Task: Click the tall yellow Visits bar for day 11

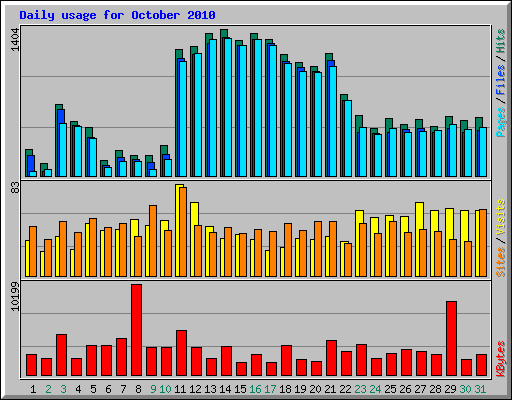Action: click(178, 230)
